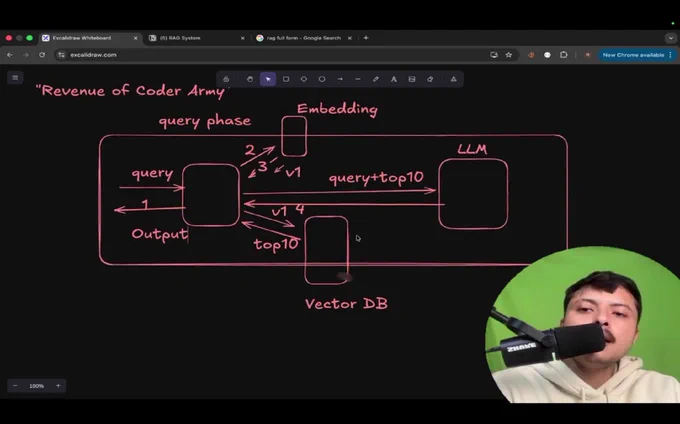Select the Hand panning tool
680x424 pixels.
tap(250, 79)
